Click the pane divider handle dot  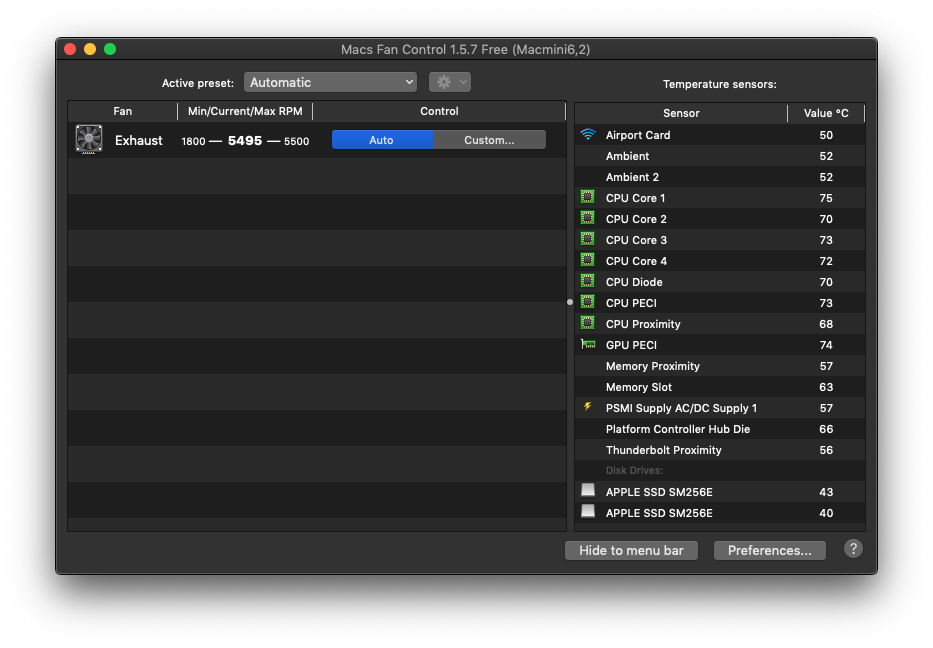[570, 302]
